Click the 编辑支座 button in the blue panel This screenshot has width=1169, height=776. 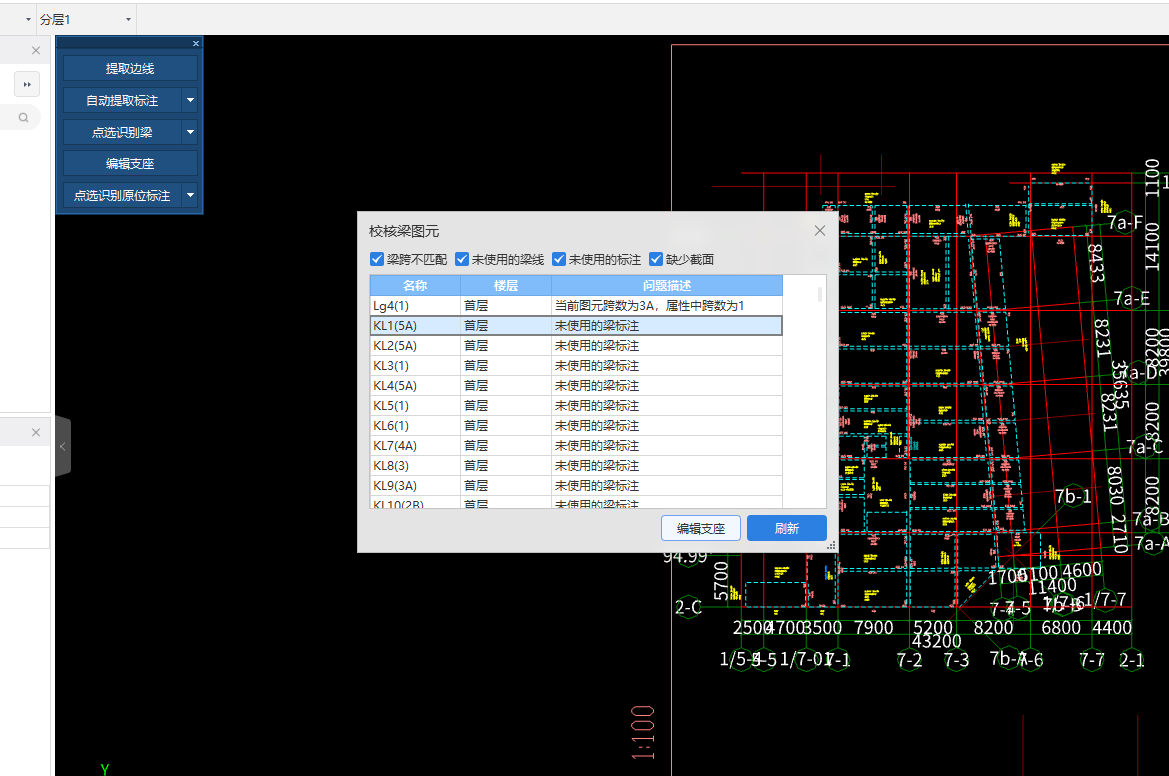(x=130, y=164)
